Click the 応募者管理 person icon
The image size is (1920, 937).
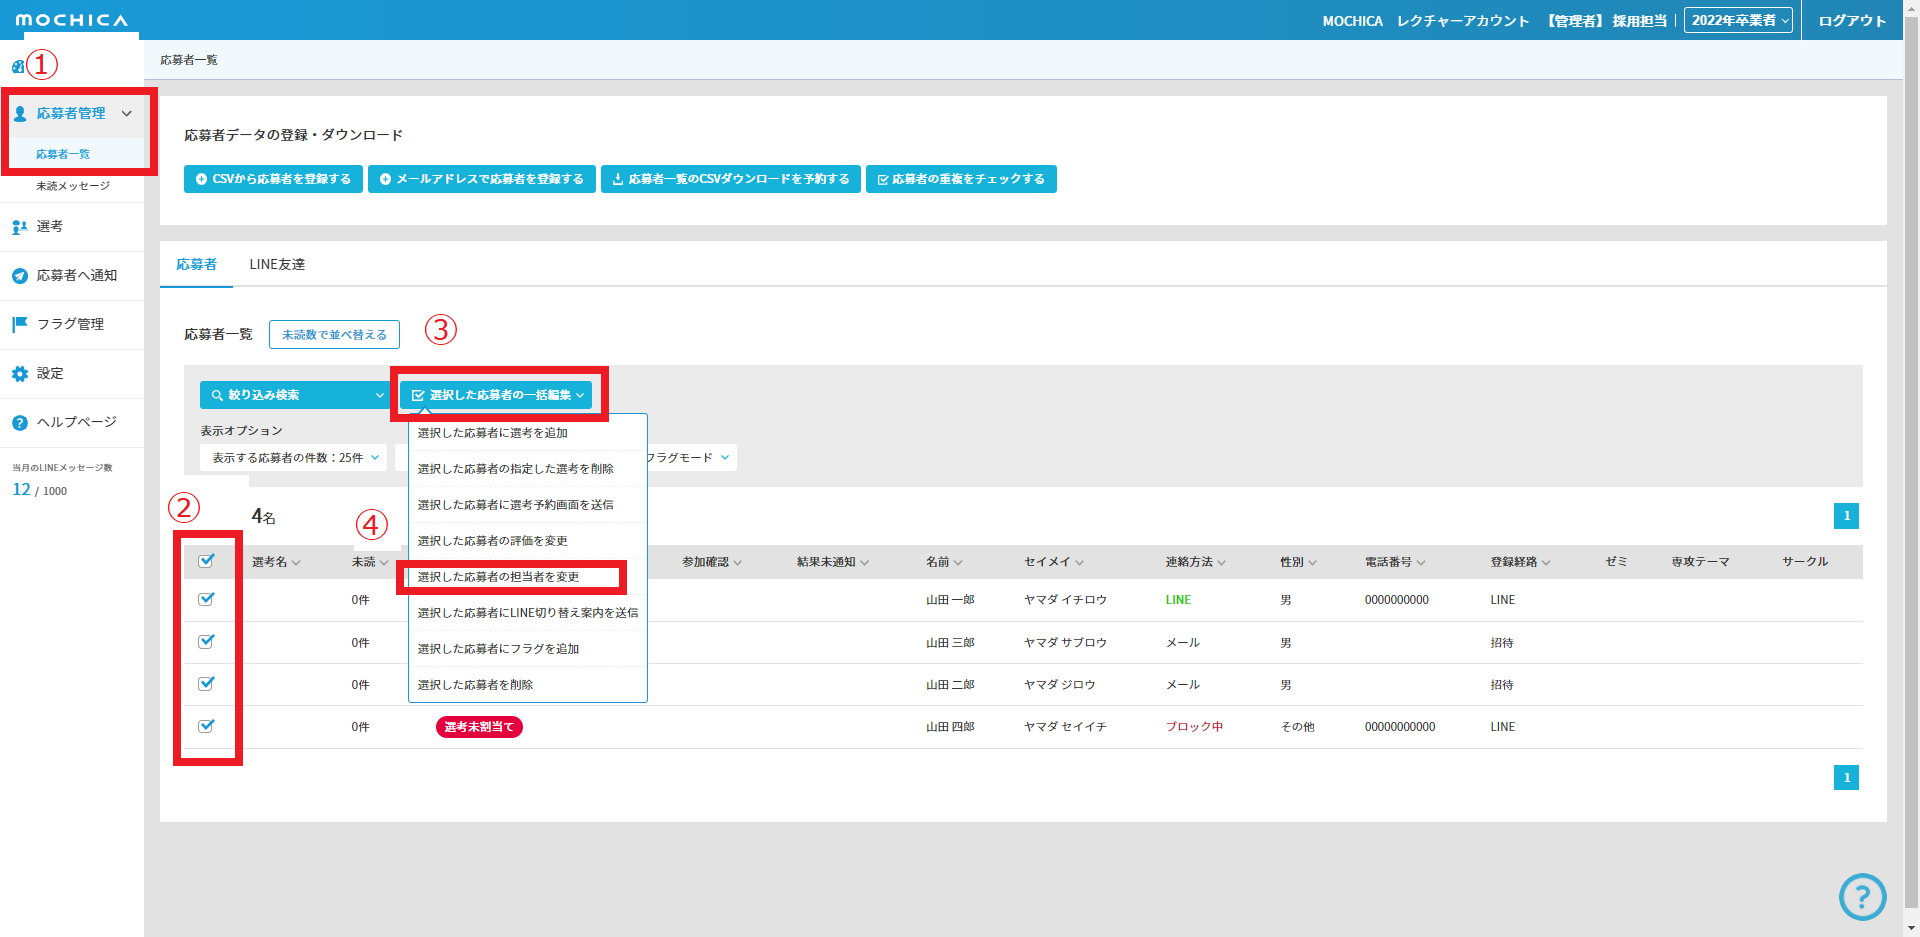coord(20,114)
